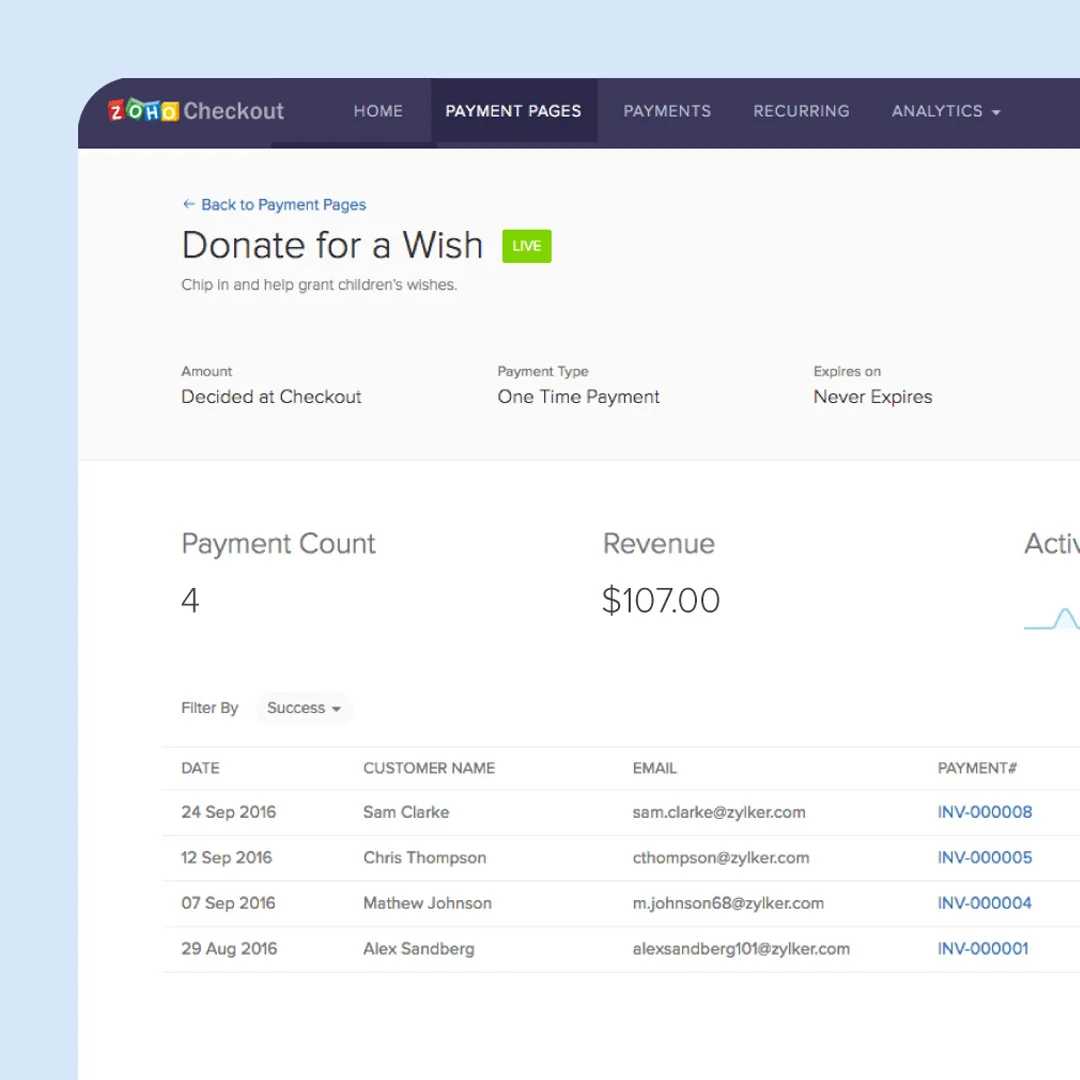Open the Filter By chevron
Viewport: 1080px width, 1080px height.
pos(337,708)
